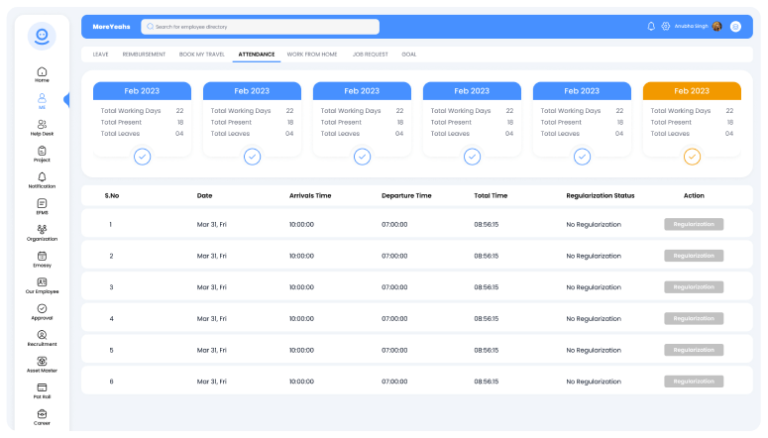The width and height of the screenshot is (768, 438).
Task: Open Approval from the sidebar
Action: (x=42, y=311)
